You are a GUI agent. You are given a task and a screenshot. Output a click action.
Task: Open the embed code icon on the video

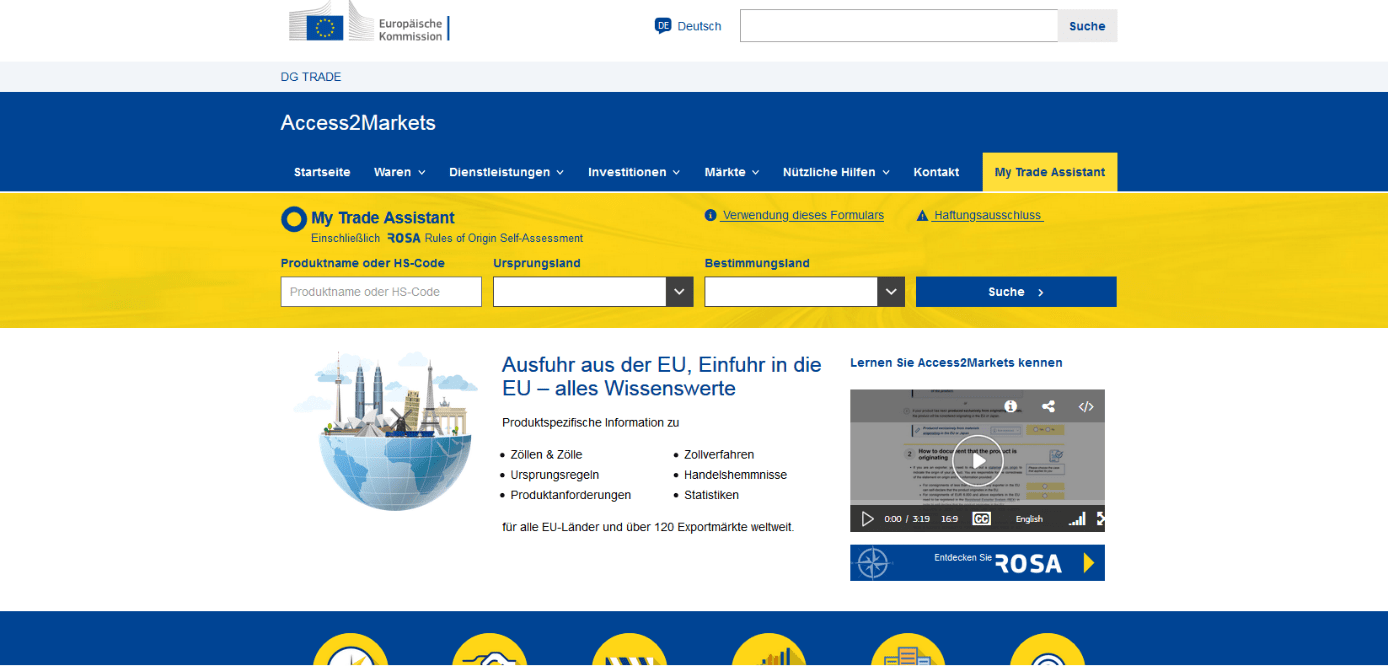(x=1086, y=406)
